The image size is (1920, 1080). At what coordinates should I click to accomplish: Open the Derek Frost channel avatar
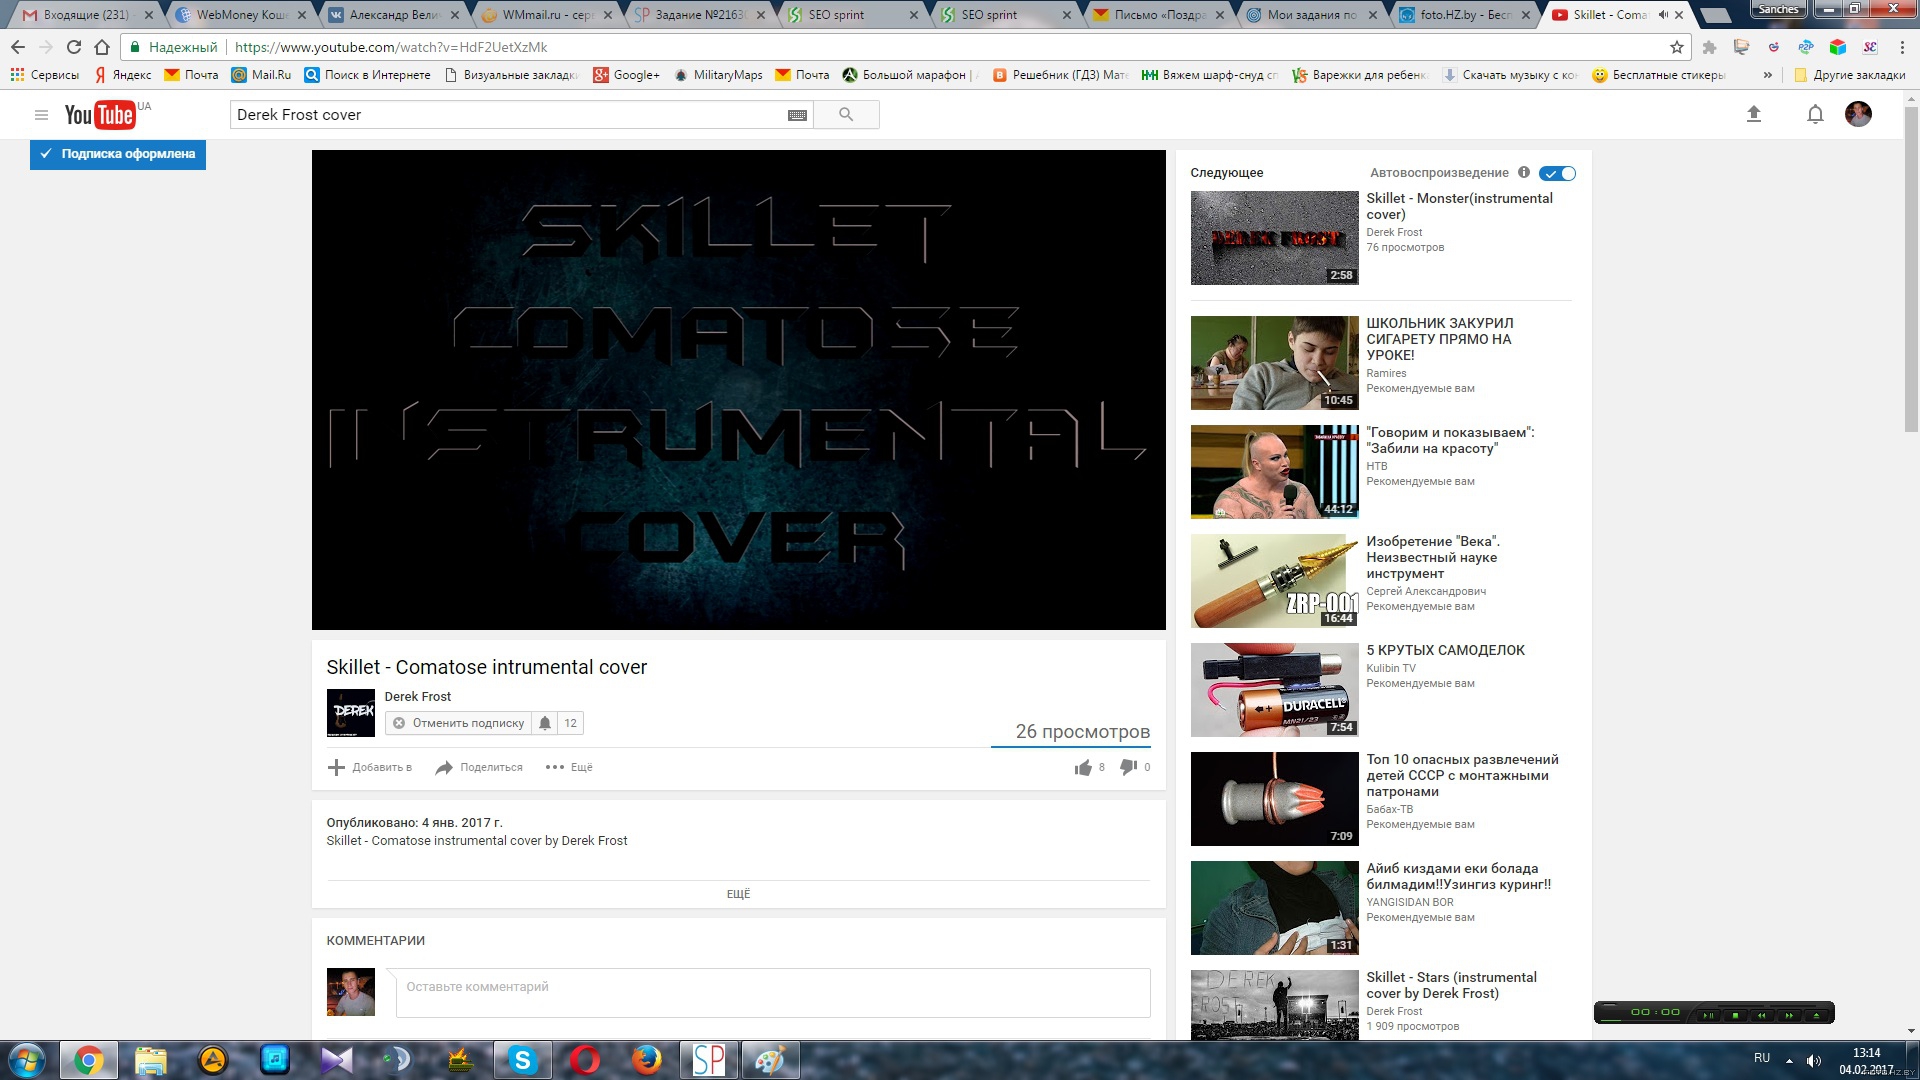351,713
